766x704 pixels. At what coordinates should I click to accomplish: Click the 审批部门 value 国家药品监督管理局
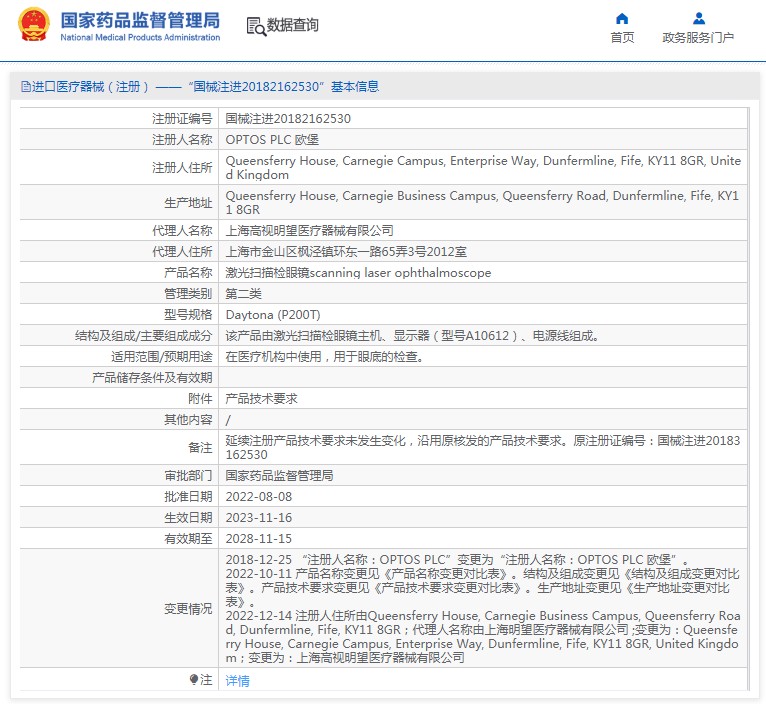279,475
